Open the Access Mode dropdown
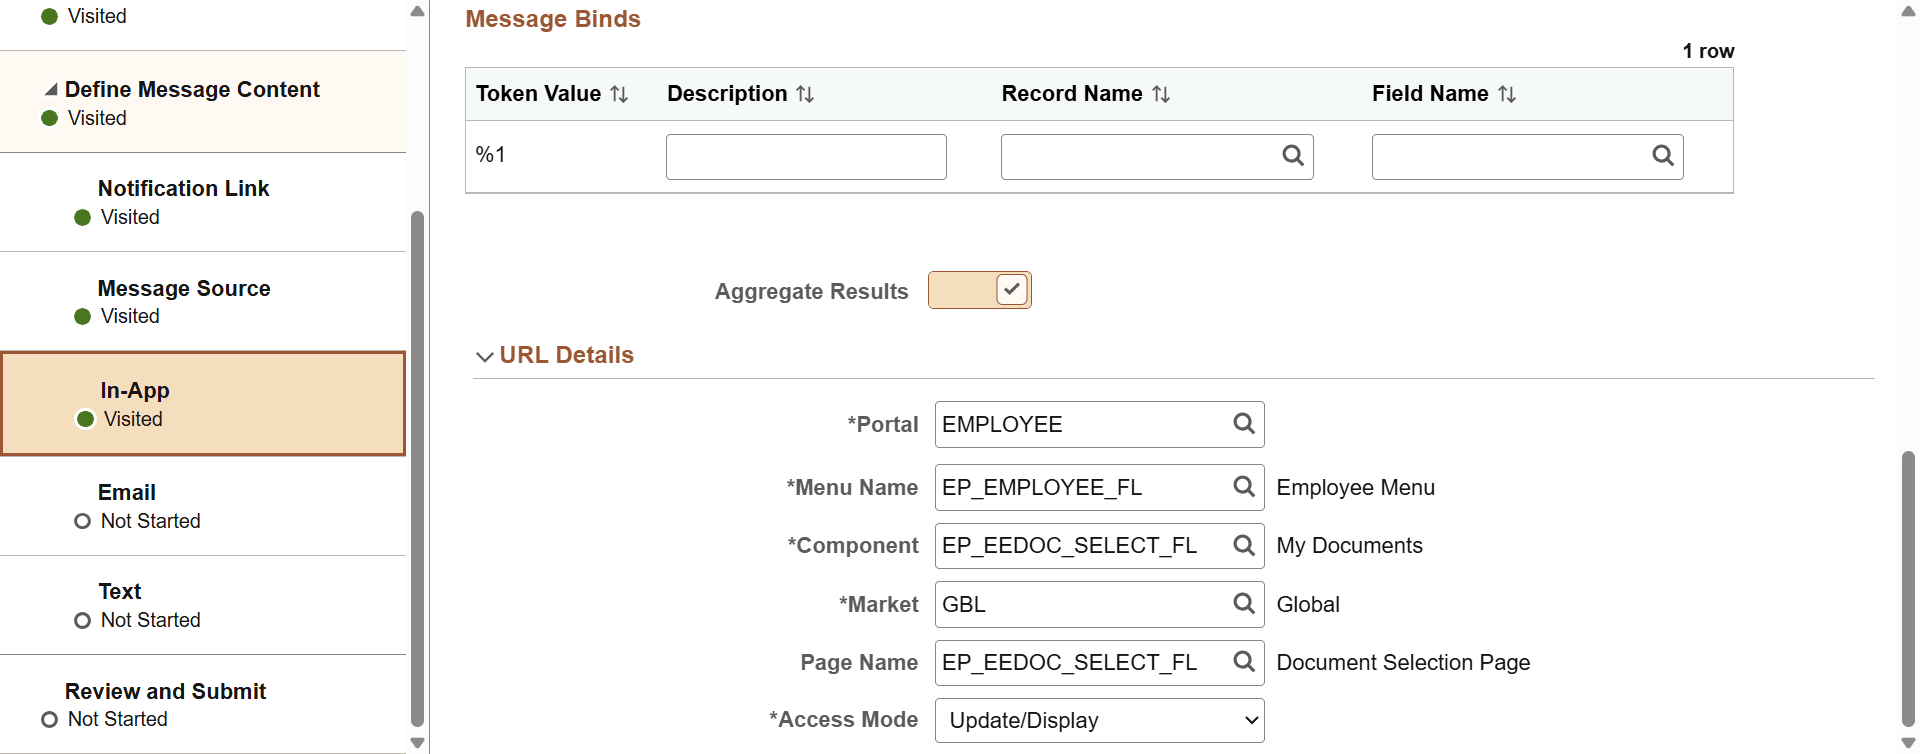This screenshot has height=754, width=1920. [x=1099, y=720]
